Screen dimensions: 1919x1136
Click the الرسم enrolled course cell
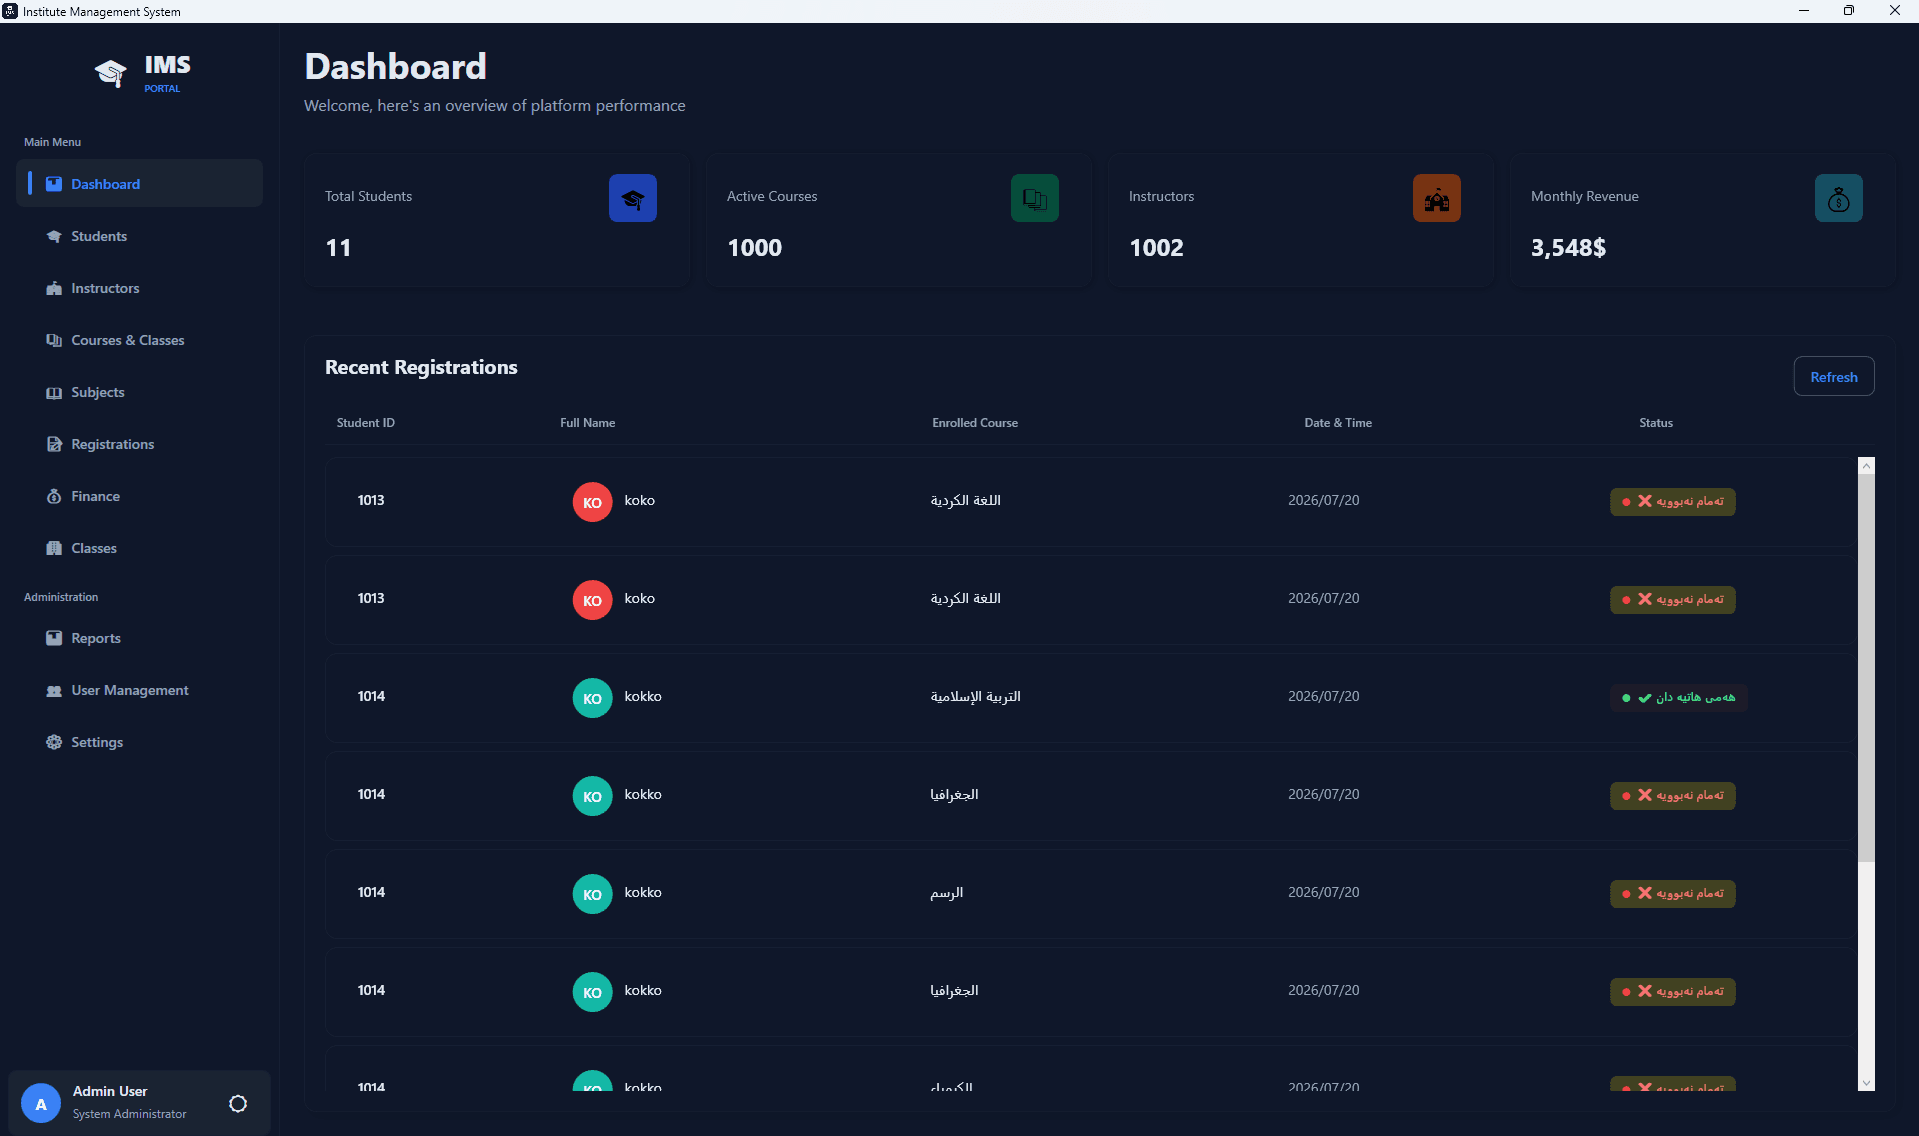click(947, 892)
